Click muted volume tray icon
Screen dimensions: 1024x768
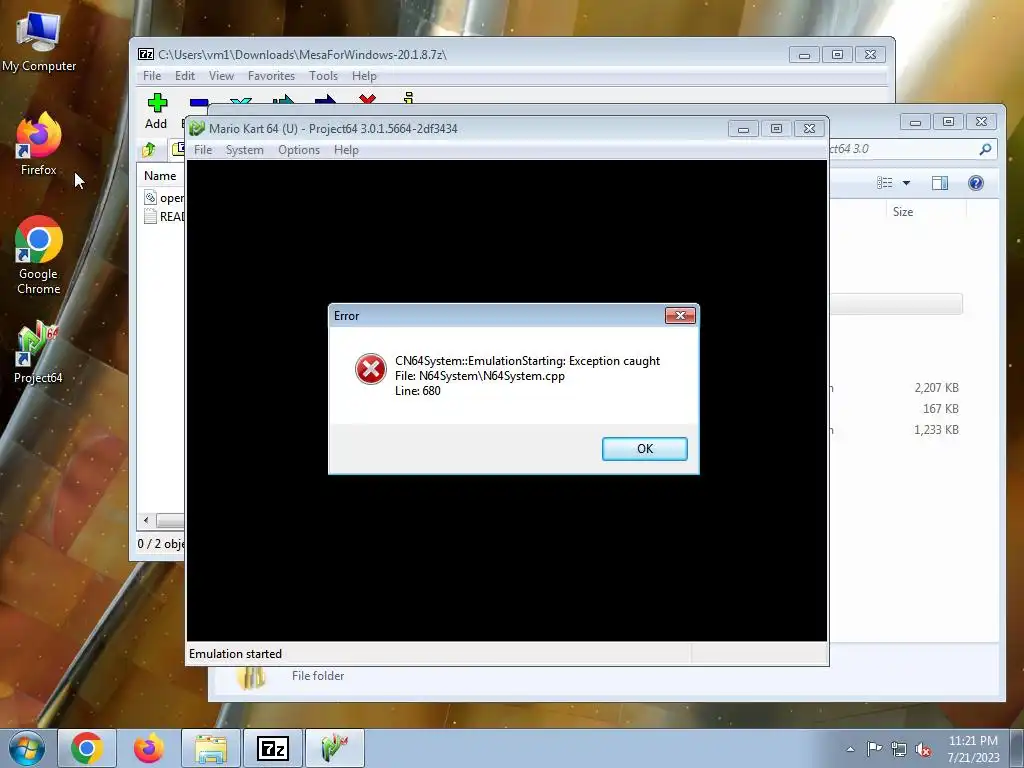pyautogui.click(x=923, y=750)
